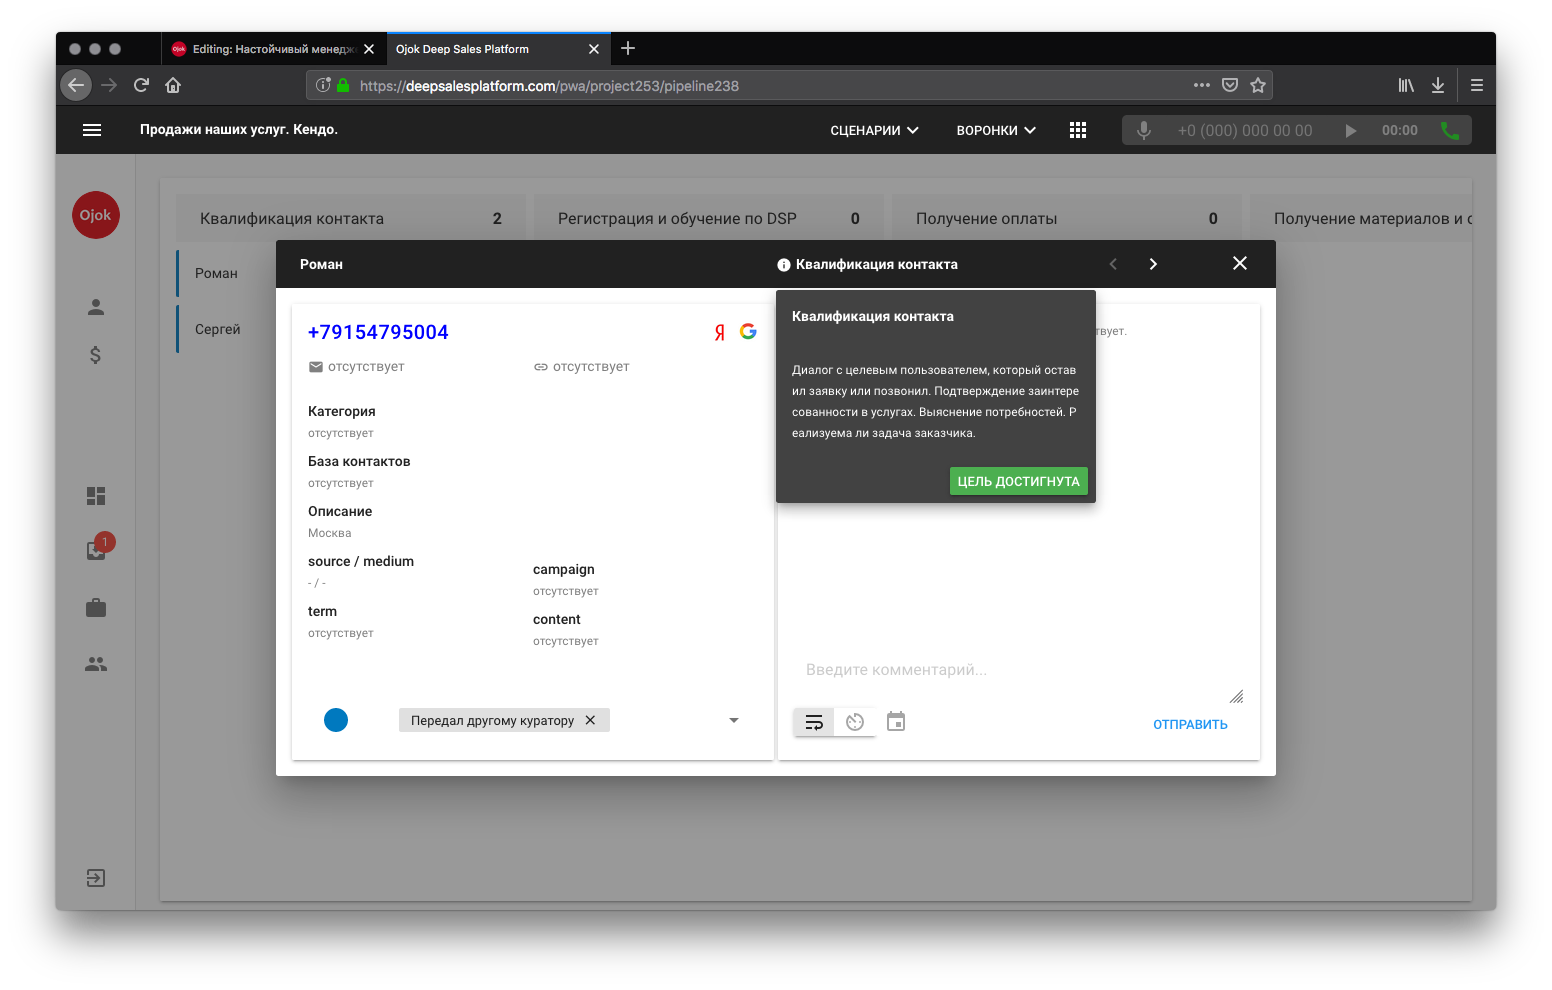
Task: Expand the tags dropdown arrow near the curator tag
Action: pyautogui.click(x=734, y=720)
